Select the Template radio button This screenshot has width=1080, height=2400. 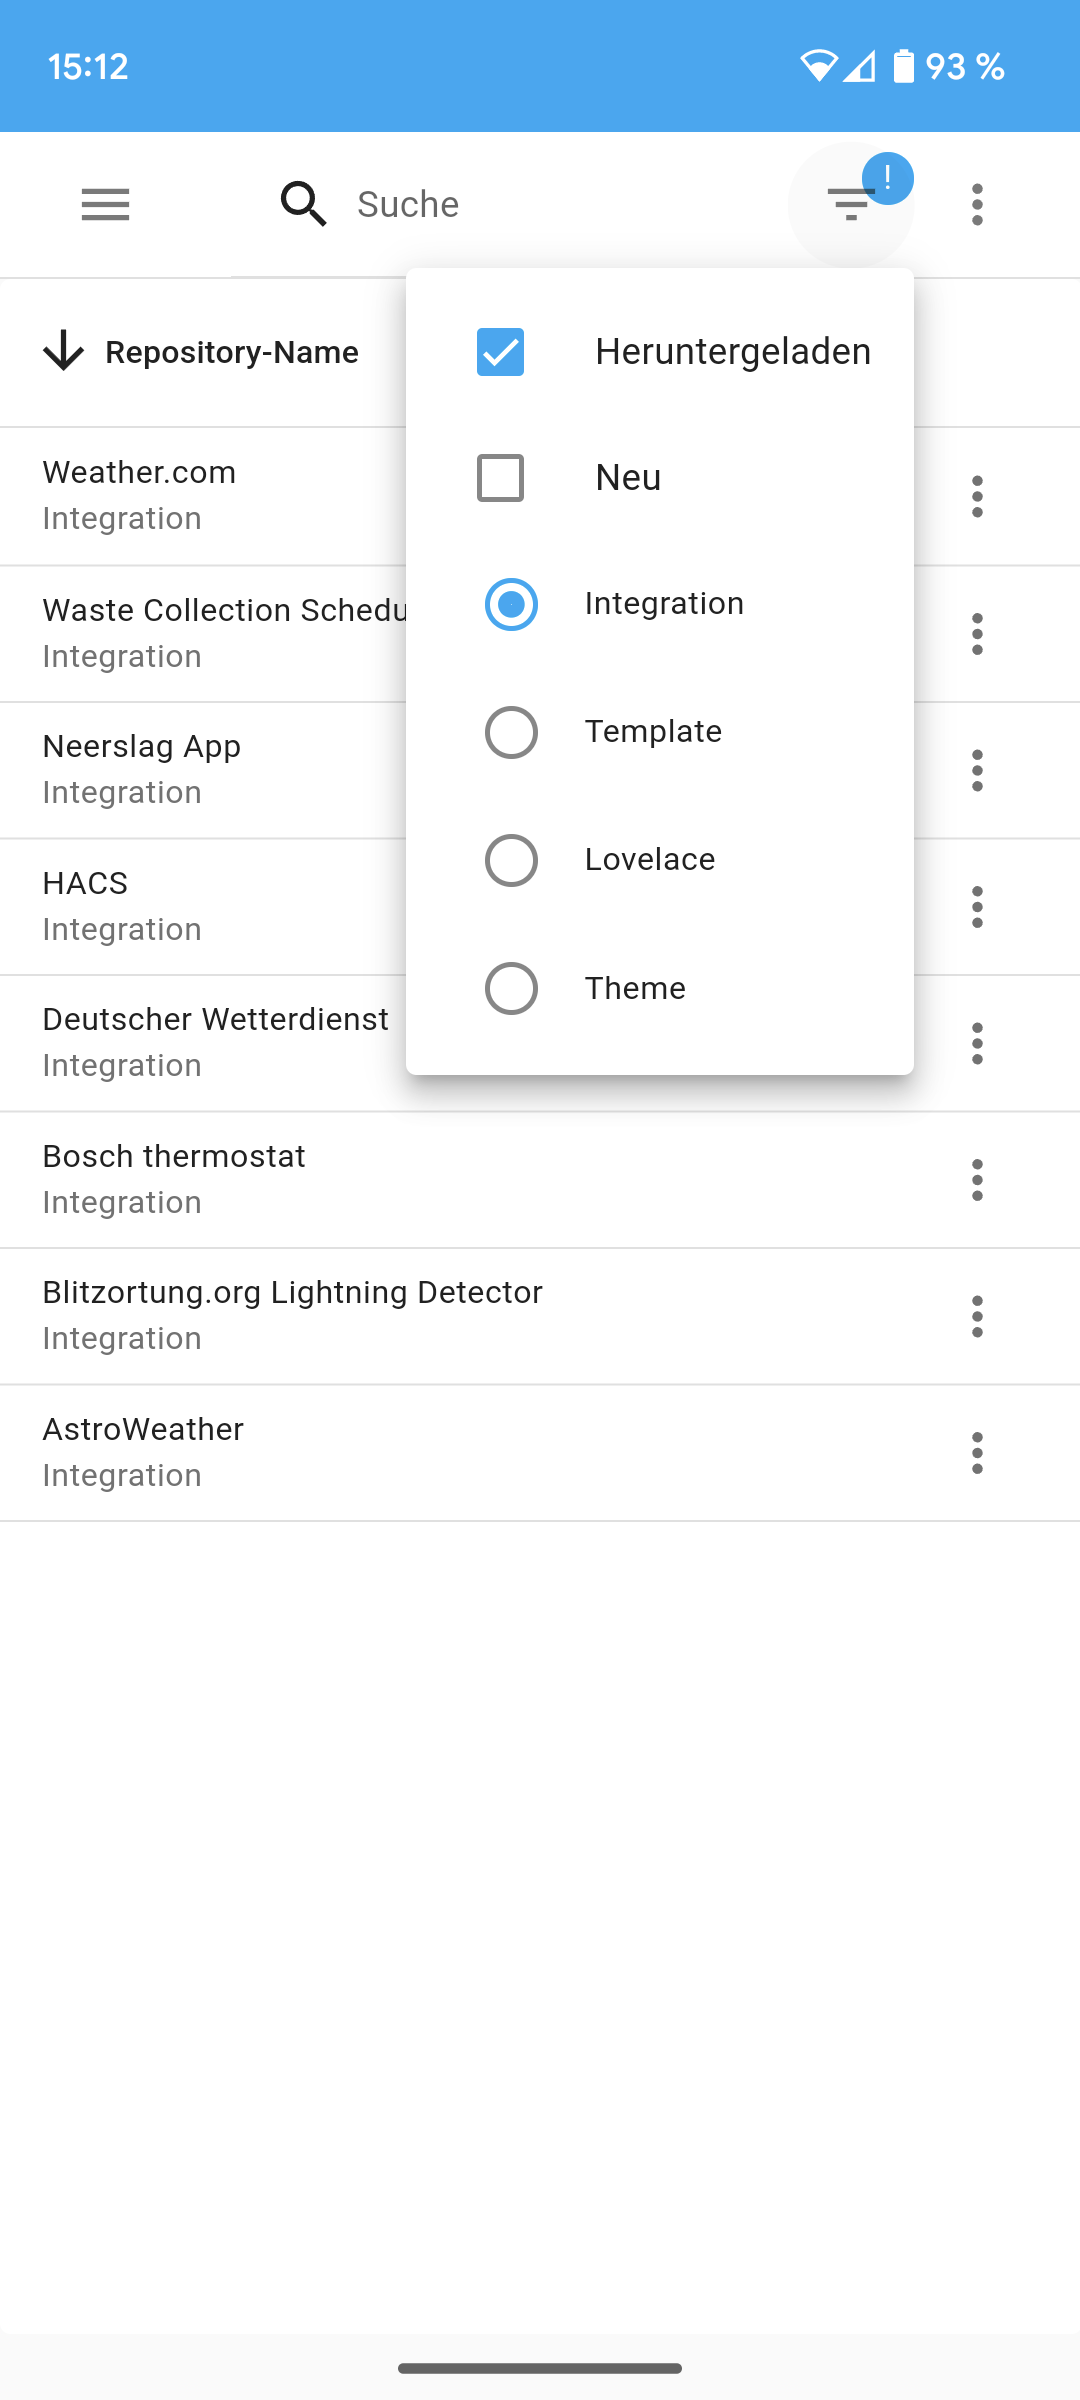click(x=511, y=732)
